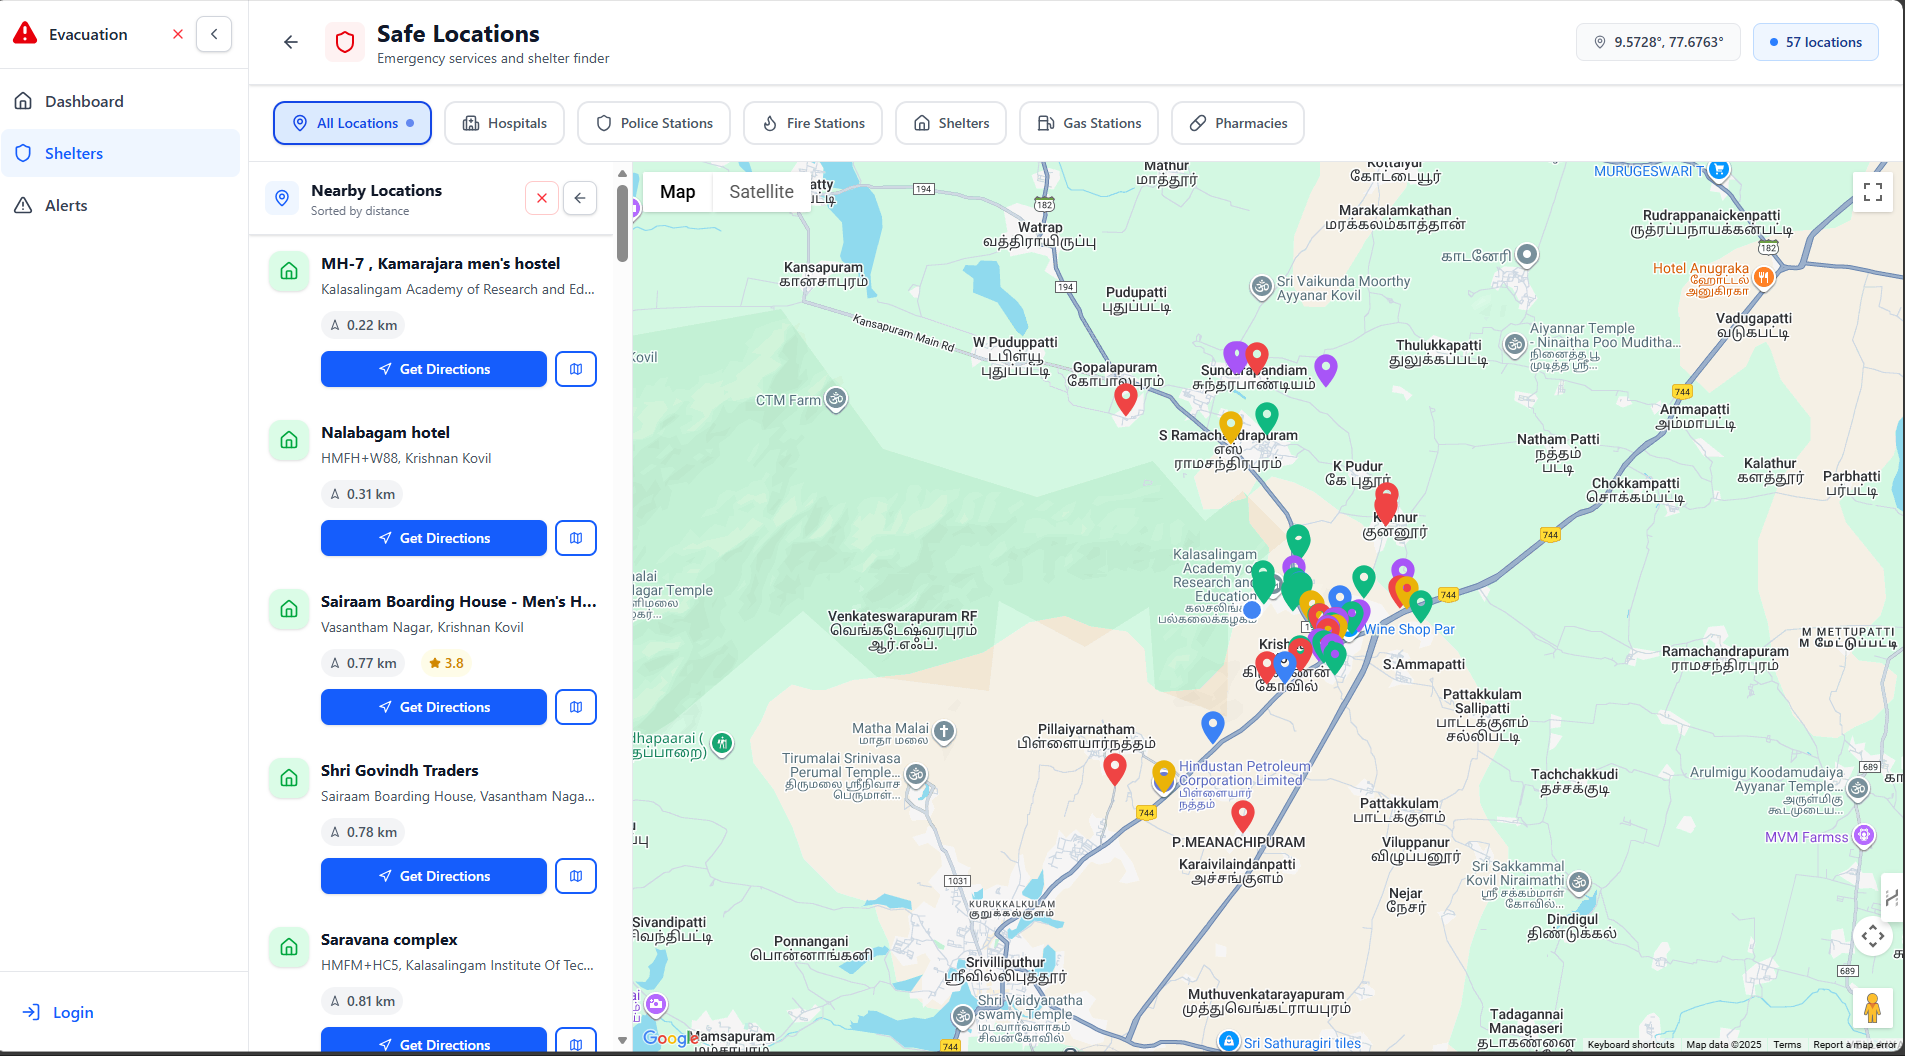
Task: Show MH-7 Kamarajara hostel on map
Action: click(576, 369)
